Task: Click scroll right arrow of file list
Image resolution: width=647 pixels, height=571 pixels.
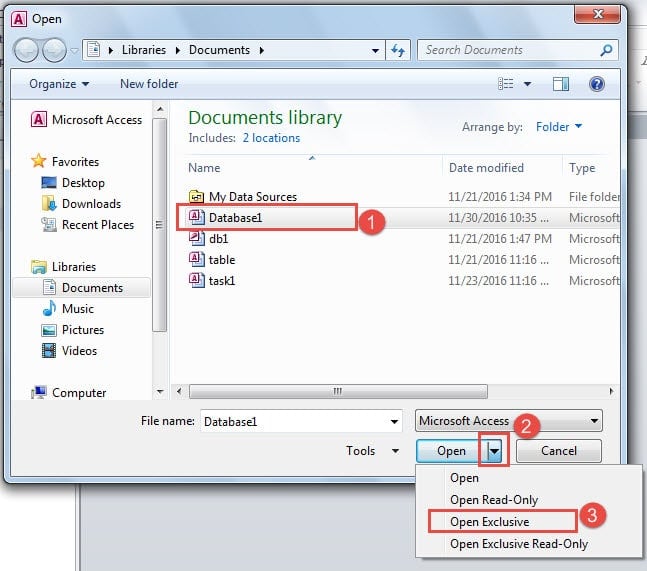Action: (x=611, y=391)
